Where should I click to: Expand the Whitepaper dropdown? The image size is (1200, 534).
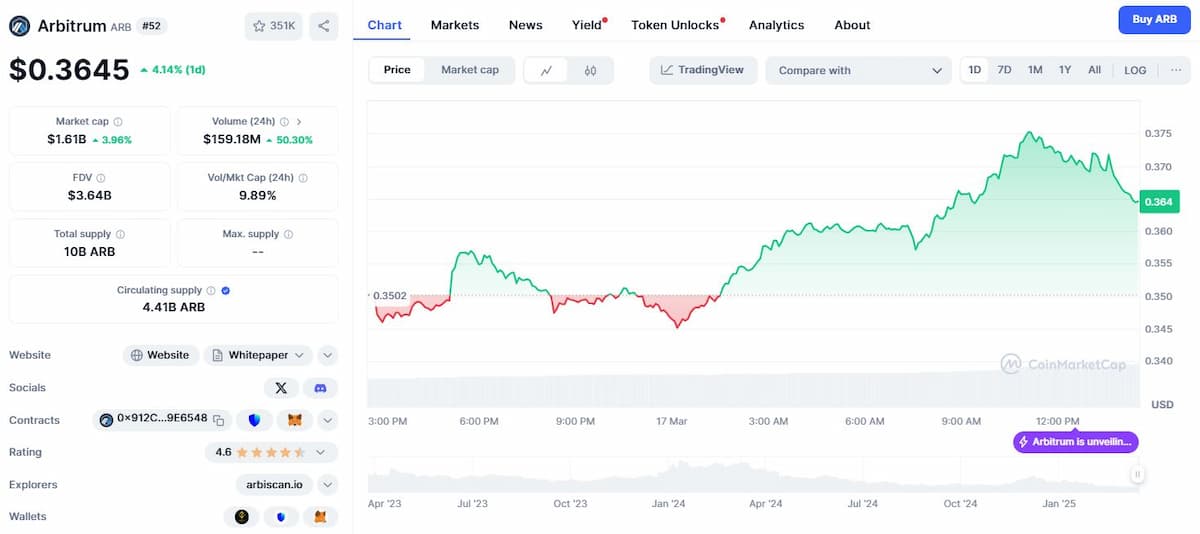pos(258,355)
